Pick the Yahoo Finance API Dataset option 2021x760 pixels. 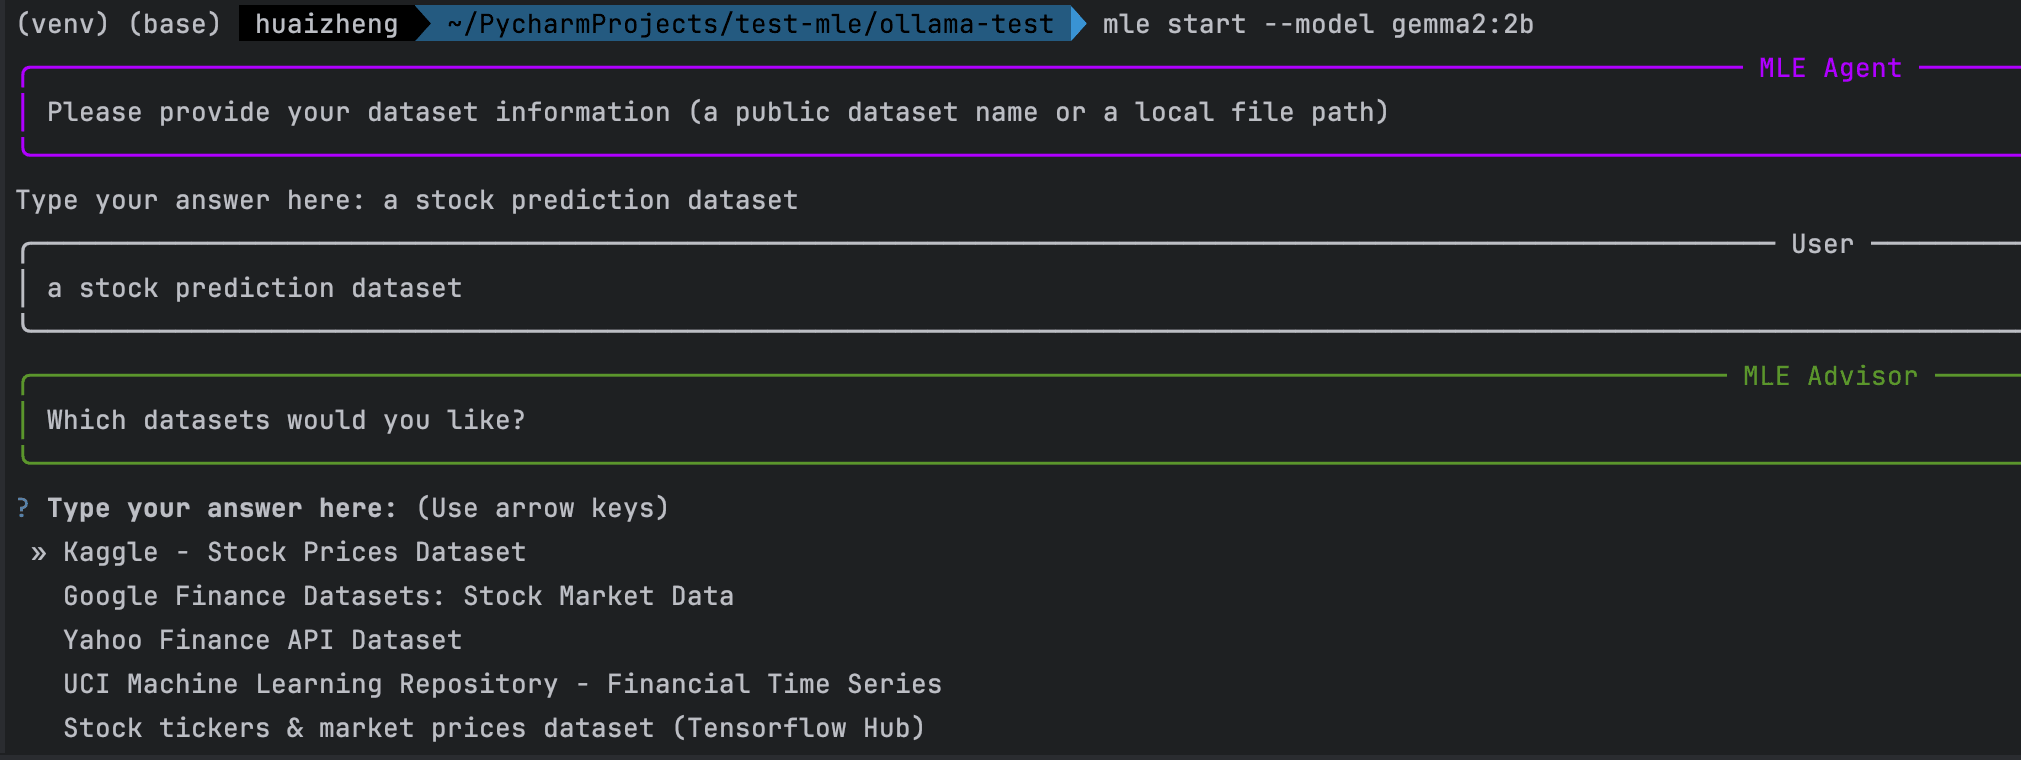pyautogui.click(x=262, y=640)
